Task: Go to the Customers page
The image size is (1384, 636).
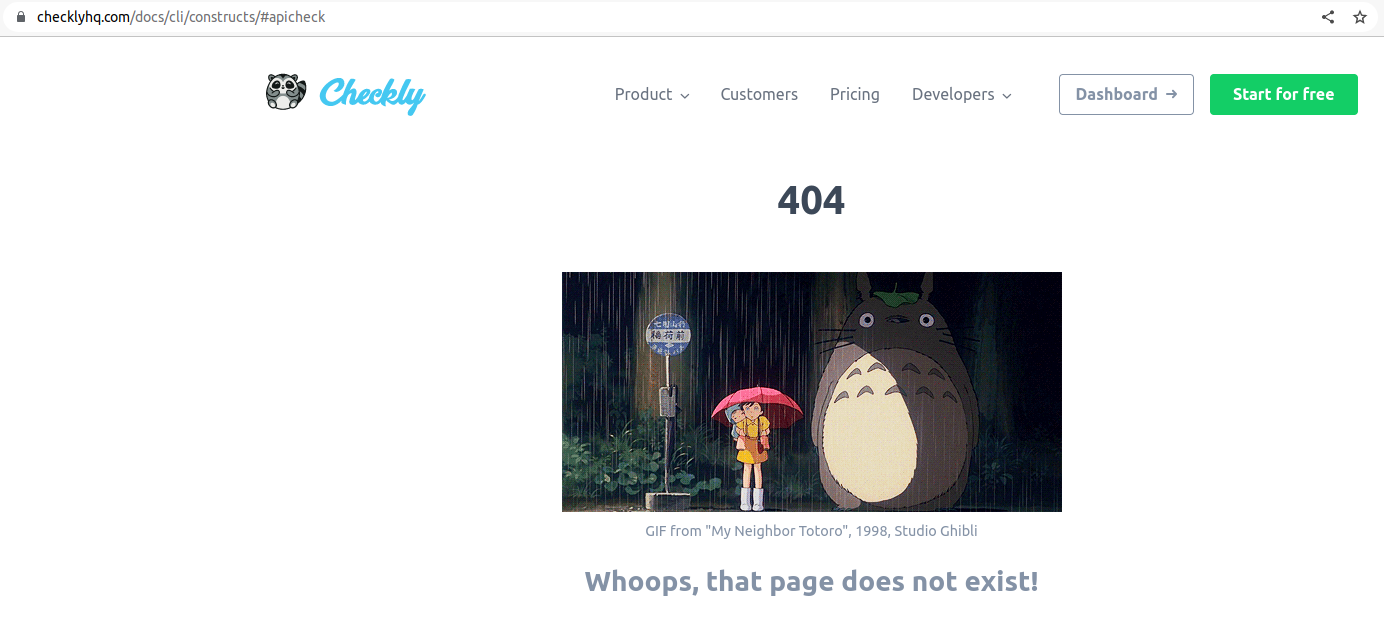Action: click(x=759, y=94)
